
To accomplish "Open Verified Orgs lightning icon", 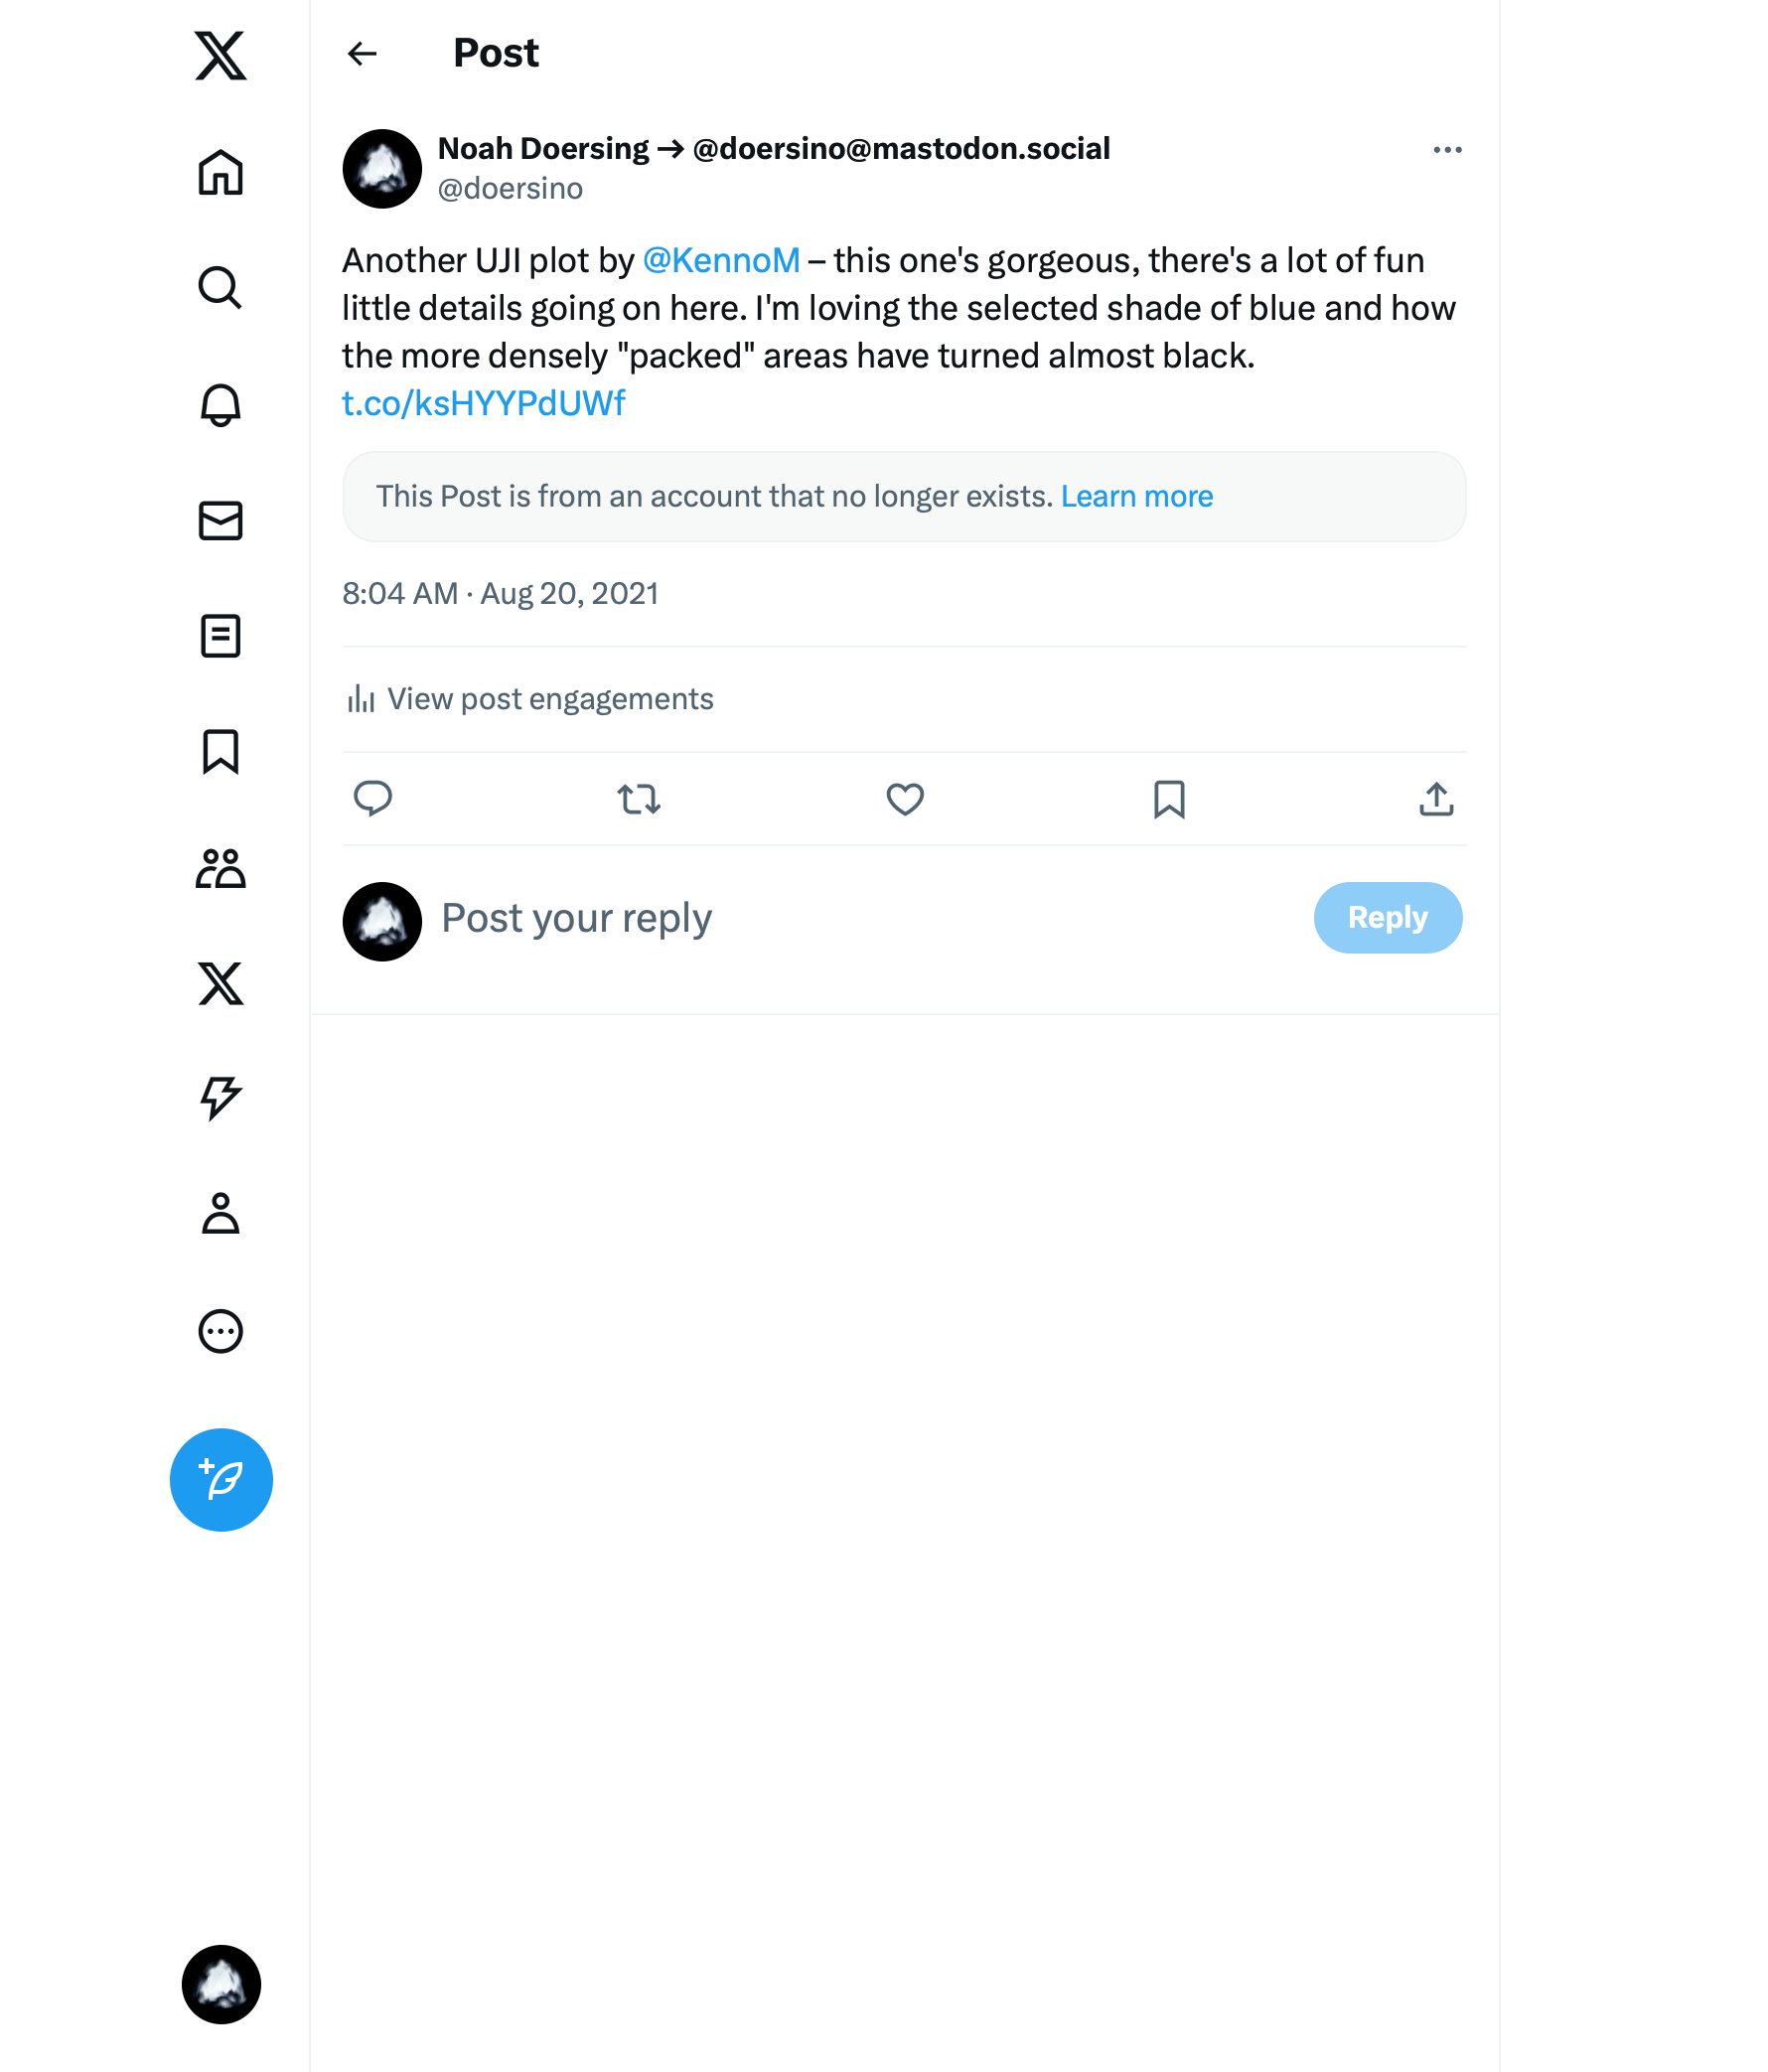I will 220,1098.
